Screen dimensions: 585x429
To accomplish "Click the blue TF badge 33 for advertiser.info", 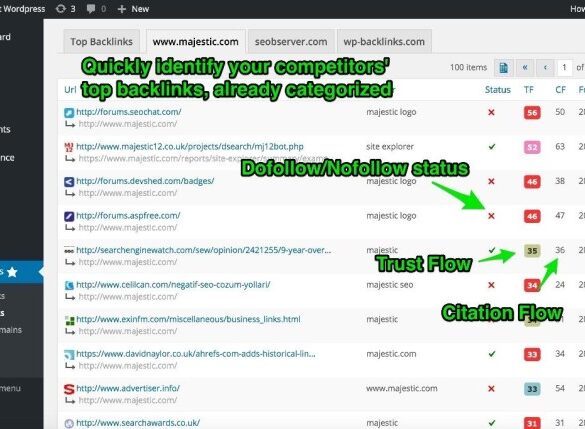I will tap(532, 389).
